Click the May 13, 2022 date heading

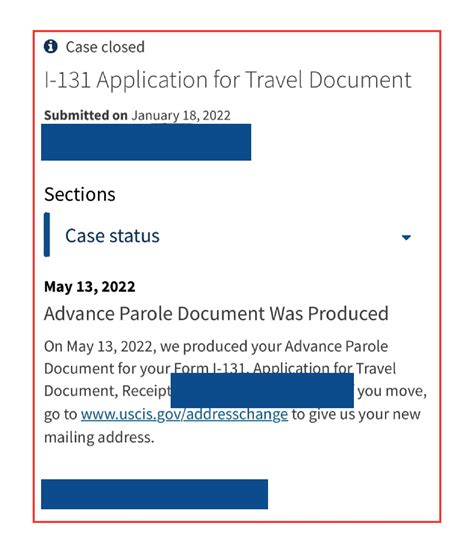[90, 287]
